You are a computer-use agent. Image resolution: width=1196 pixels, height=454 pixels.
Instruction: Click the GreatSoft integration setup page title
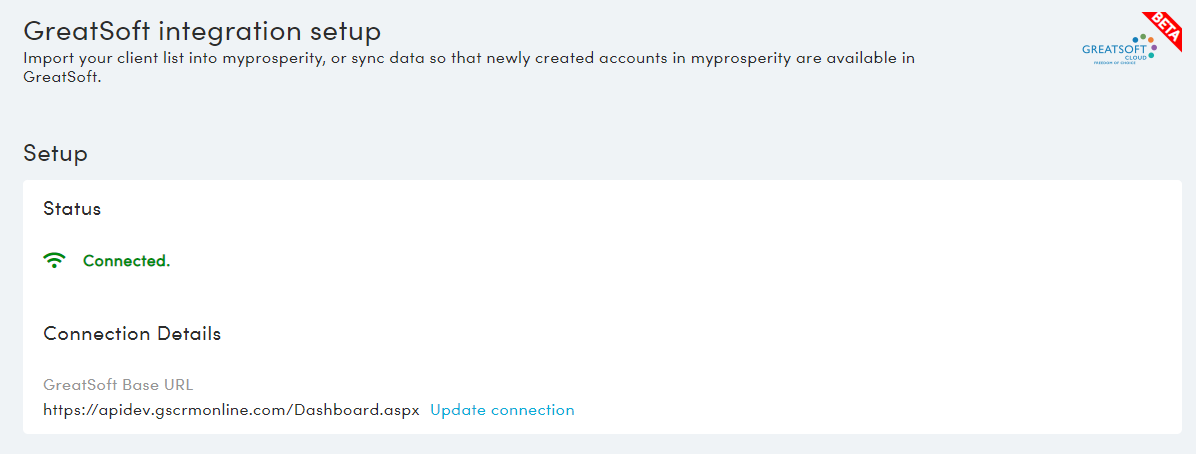tap(202, 31)
